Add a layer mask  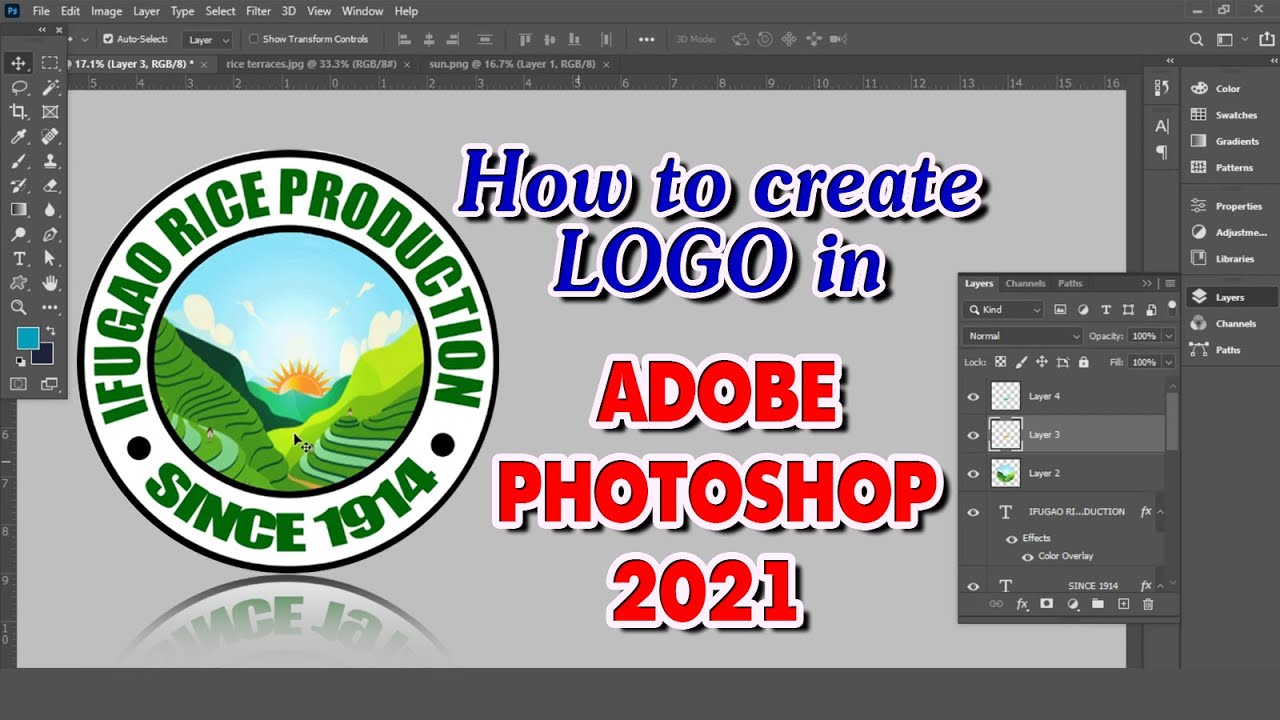pos(1047,604)
